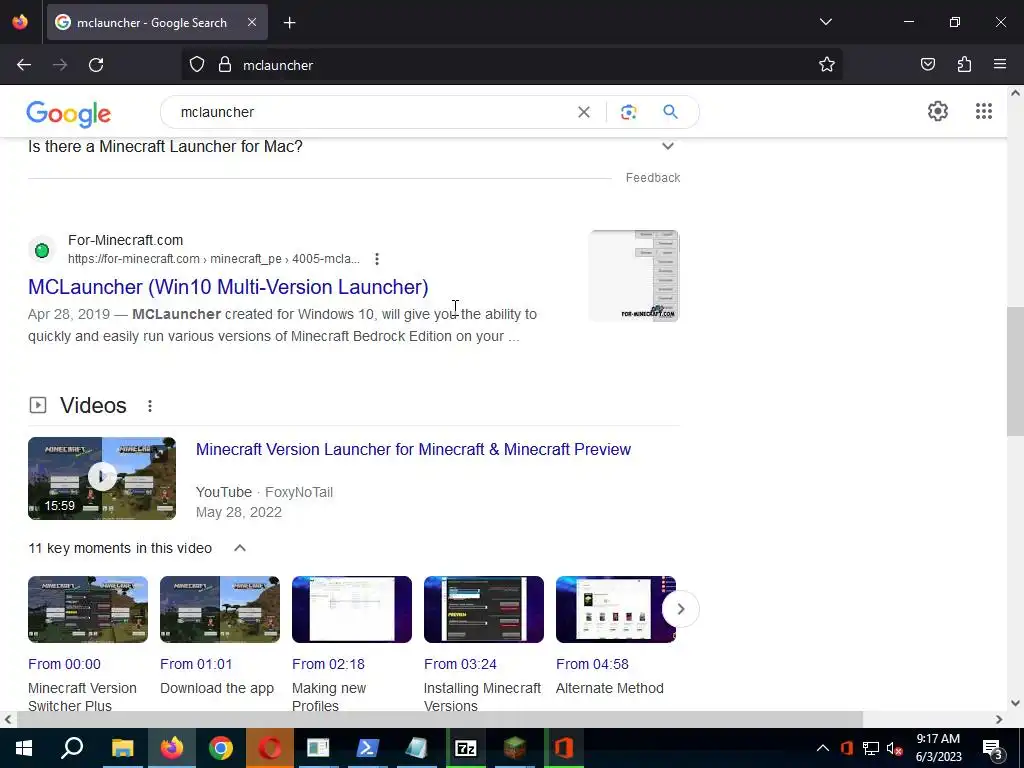Screen dimensions: 1024x768
Task: Close the mclauncher Google Search tab
Action: pyautogui.click(x=251, y=22)
